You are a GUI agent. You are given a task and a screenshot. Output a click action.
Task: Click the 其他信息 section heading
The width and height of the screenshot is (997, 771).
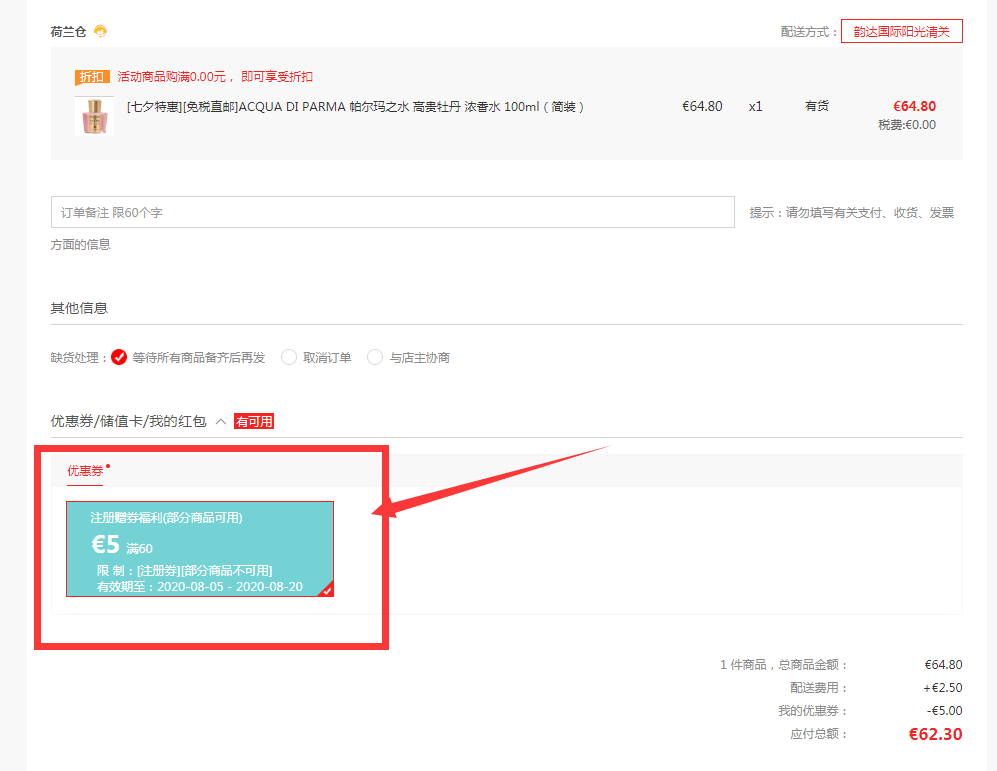[x=79, y=308]
